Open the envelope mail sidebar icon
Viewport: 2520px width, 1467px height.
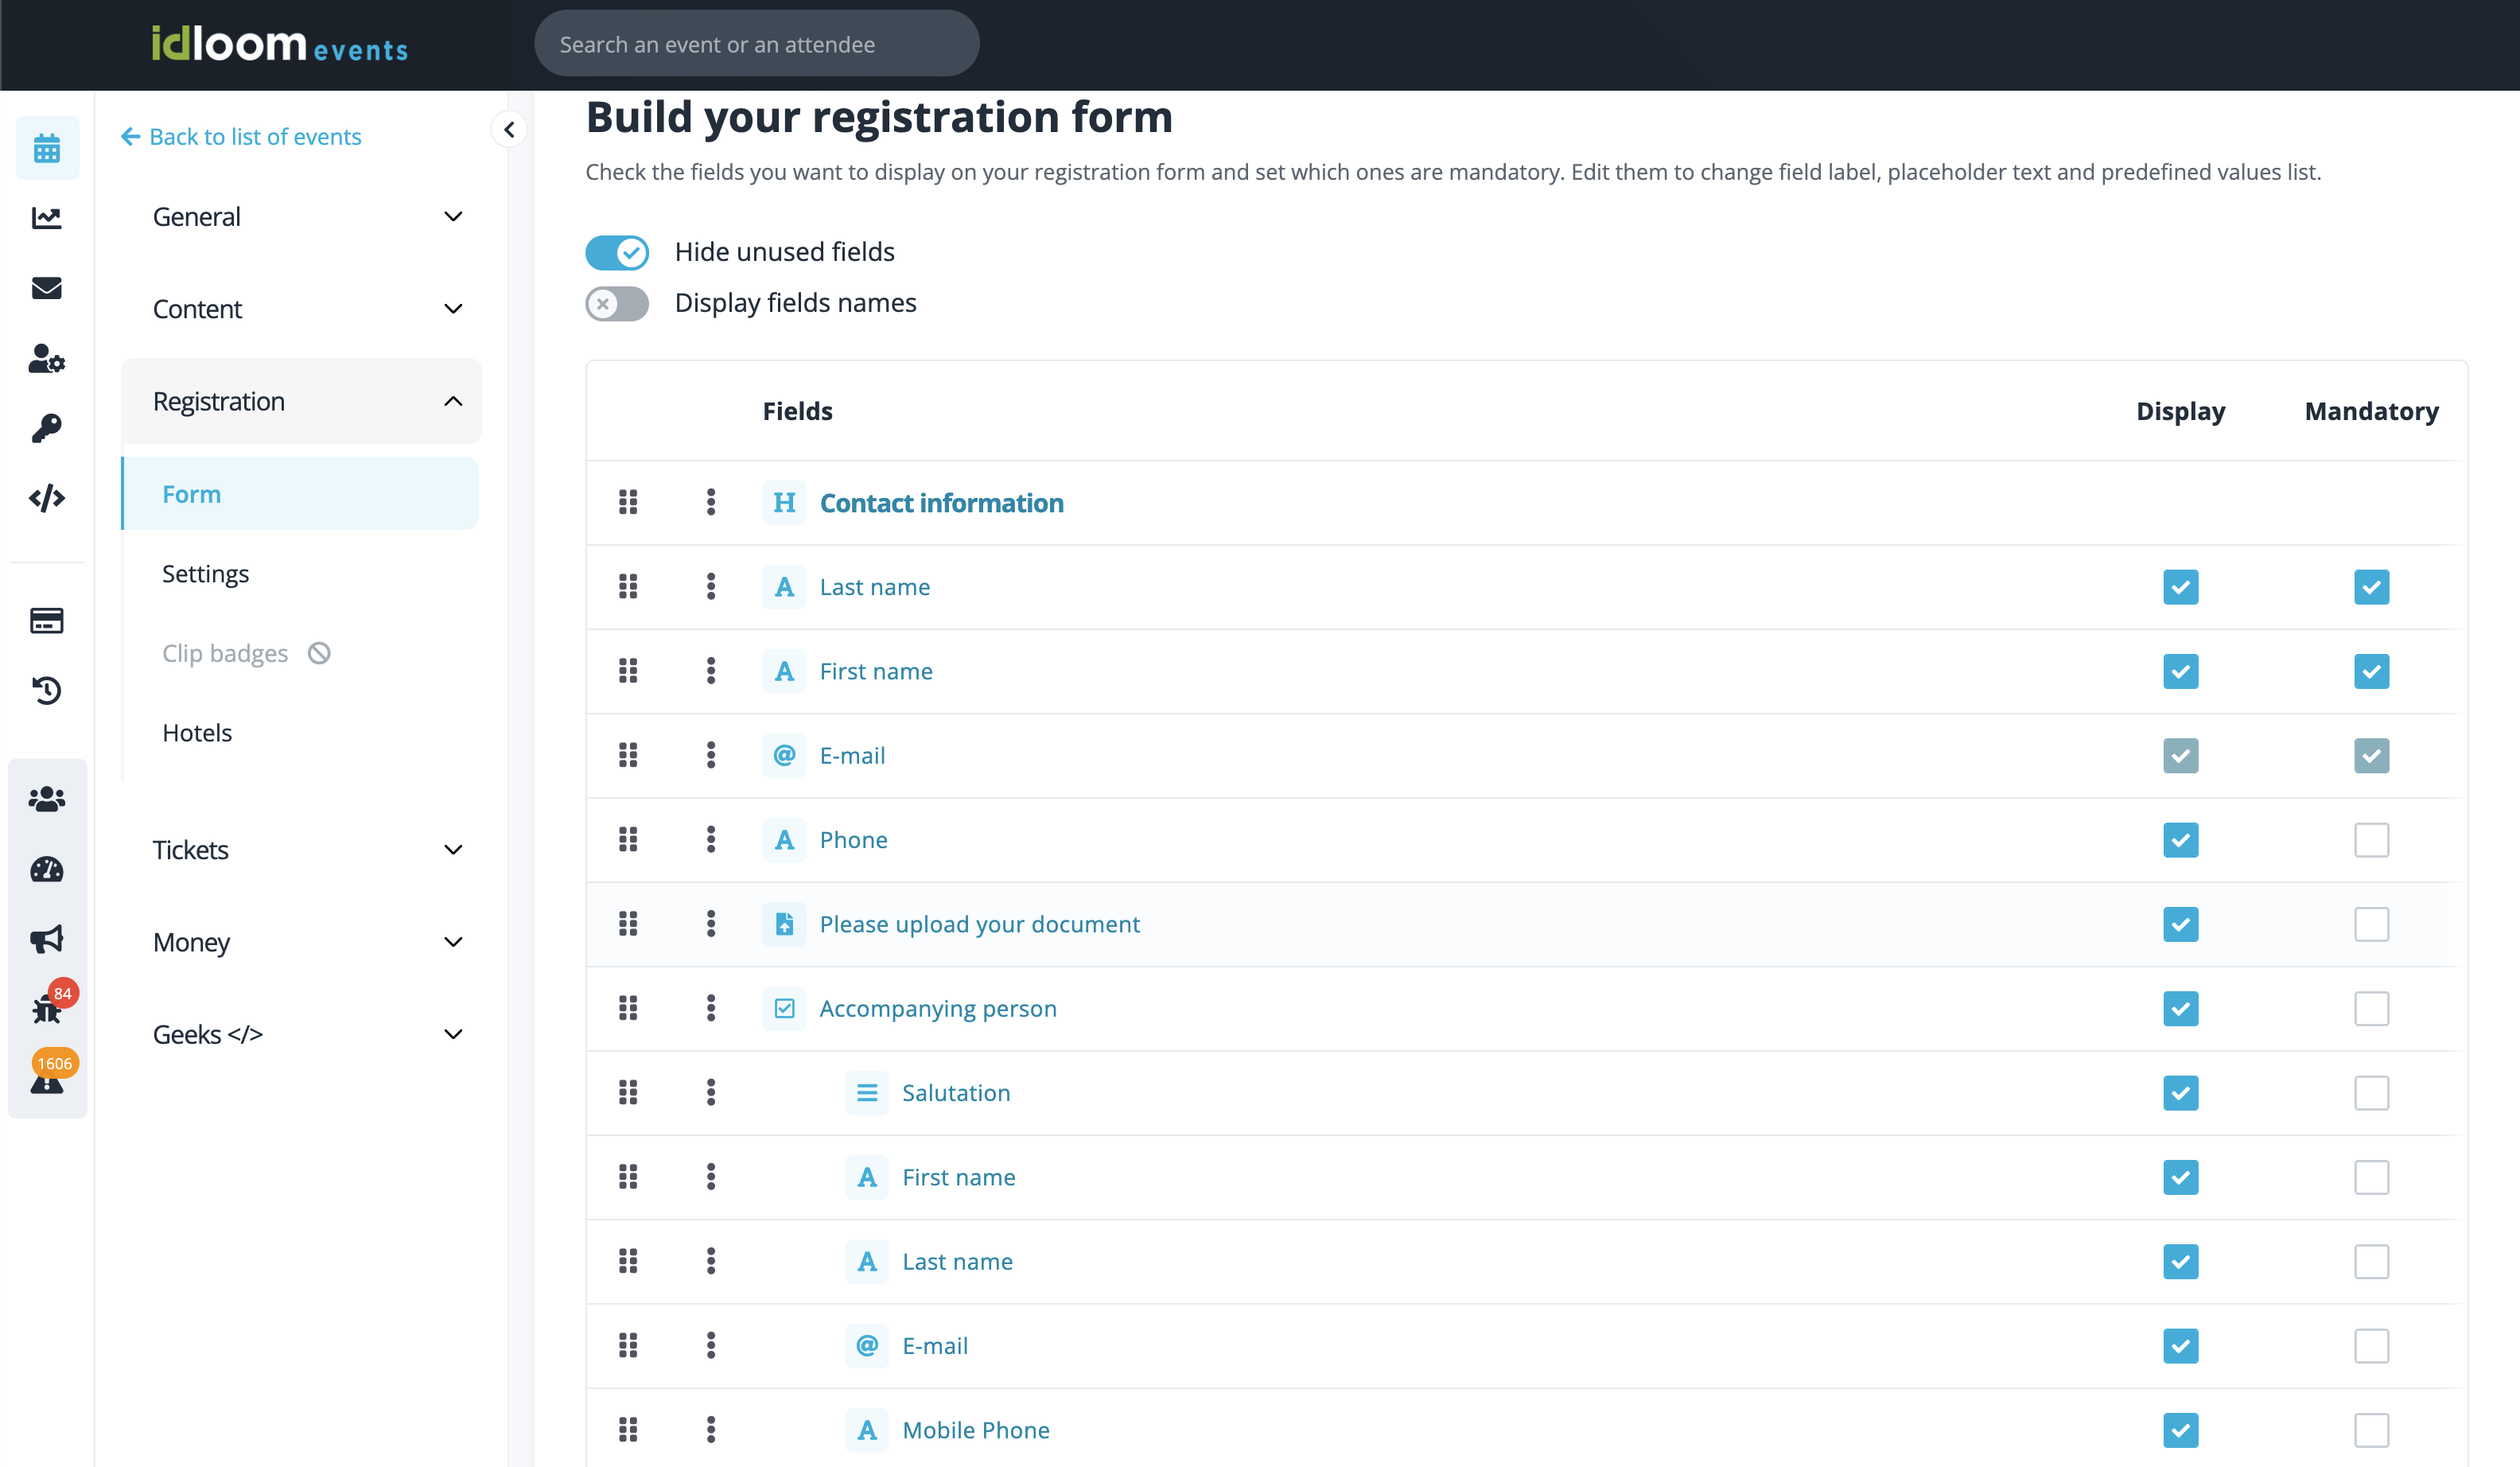46,288
